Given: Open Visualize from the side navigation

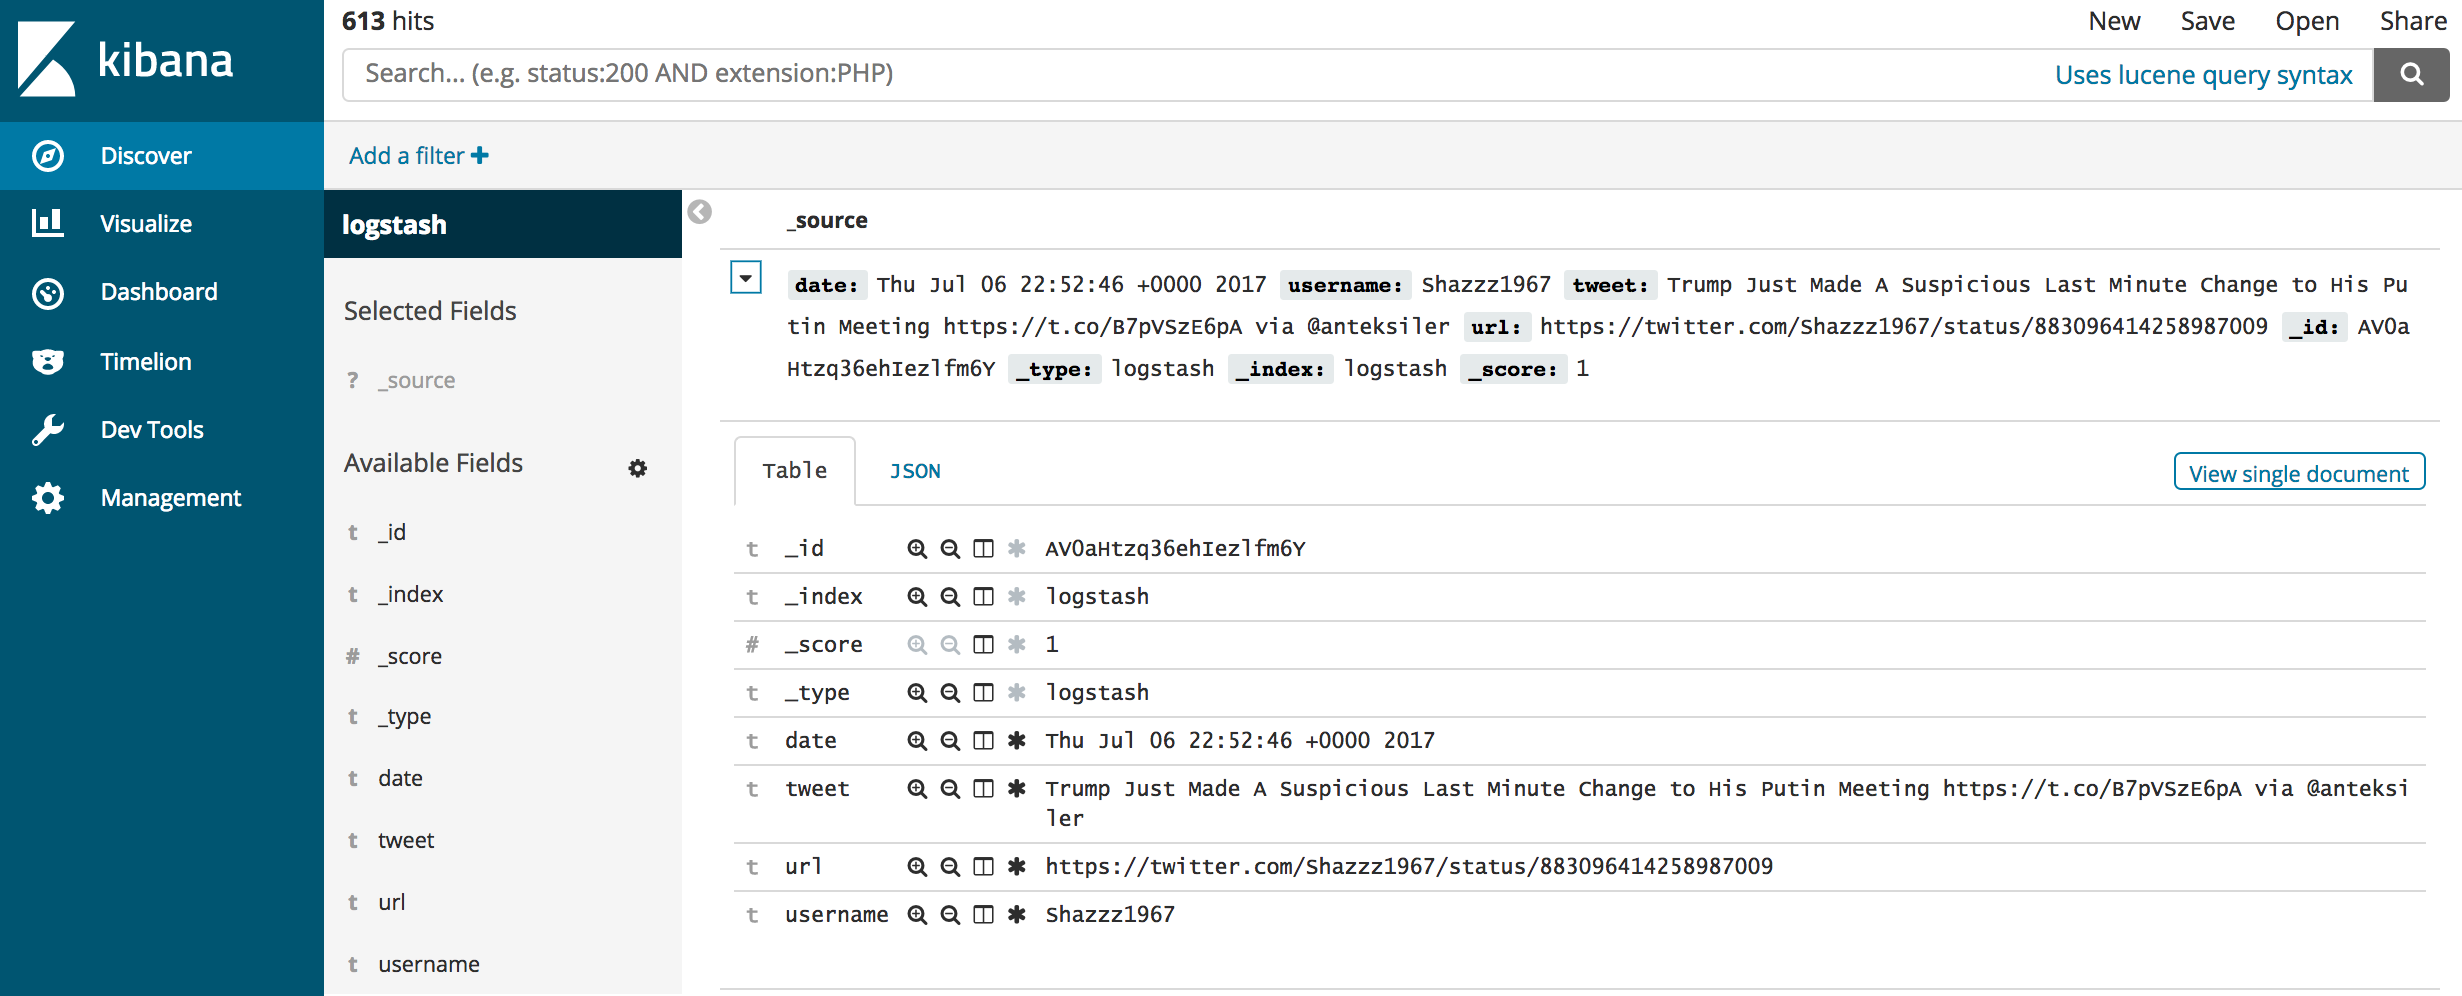Looking at the screenshot, I should (x=146, y=224).
